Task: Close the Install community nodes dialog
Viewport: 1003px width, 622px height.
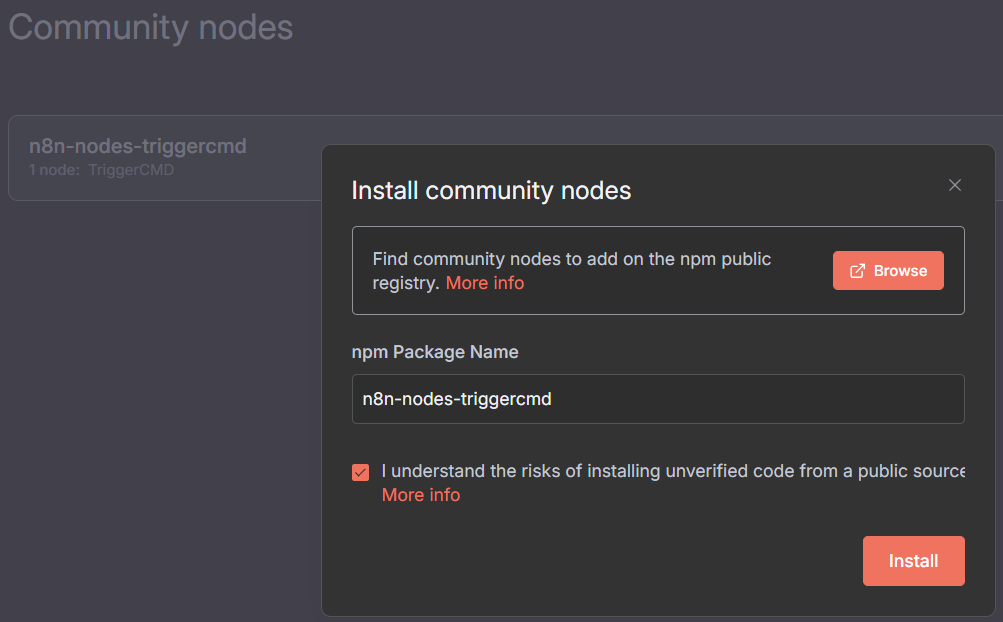Action: 954,185
